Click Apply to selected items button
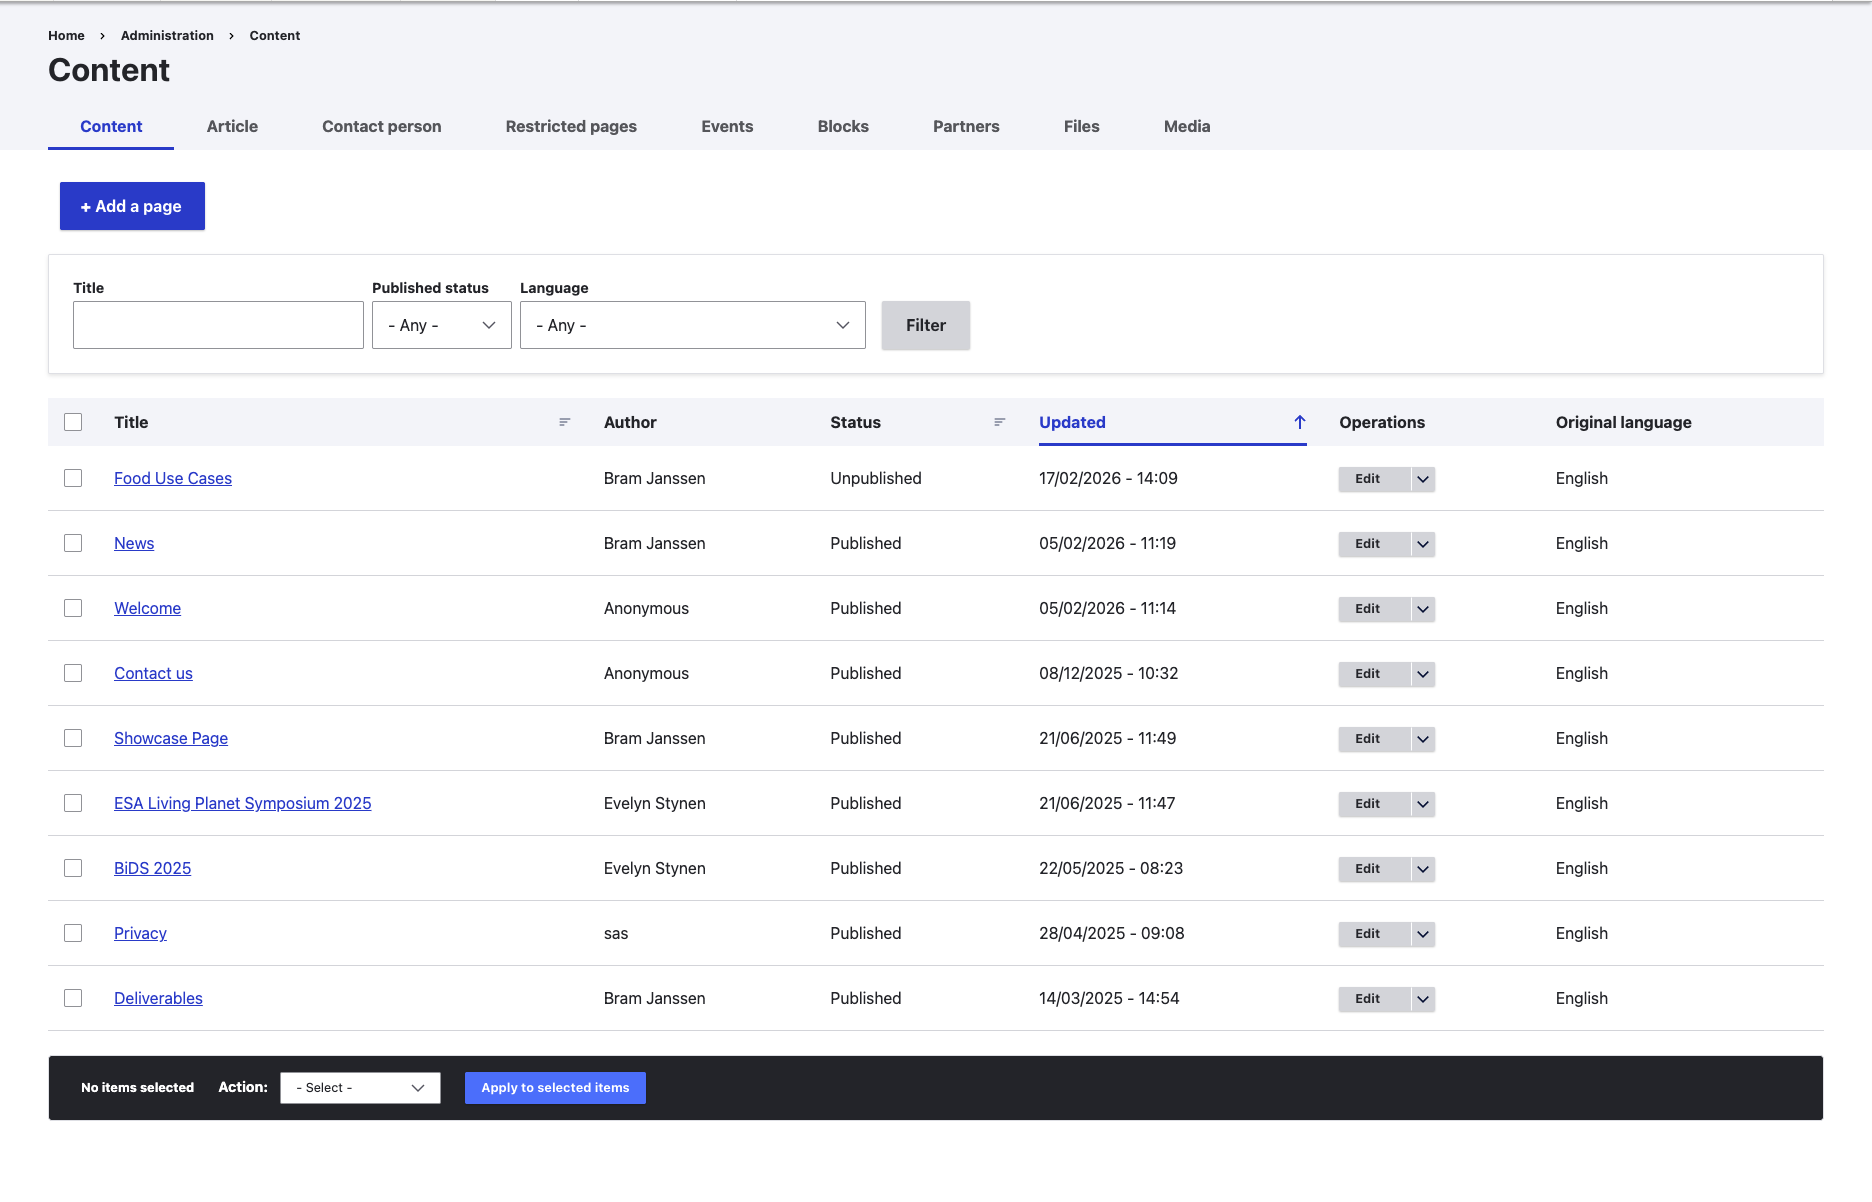This screenshot has width=1872, height=1202. pos(555,1088)
